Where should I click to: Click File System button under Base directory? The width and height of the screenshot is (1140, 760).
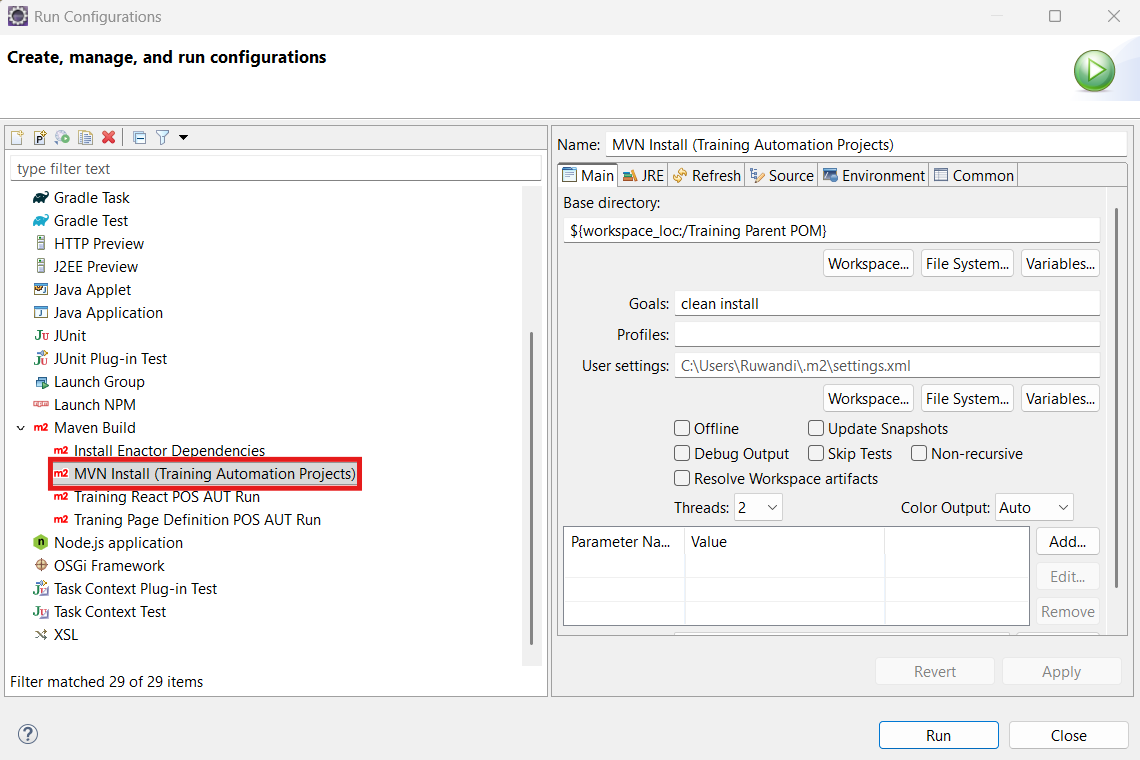pos(967,264)
